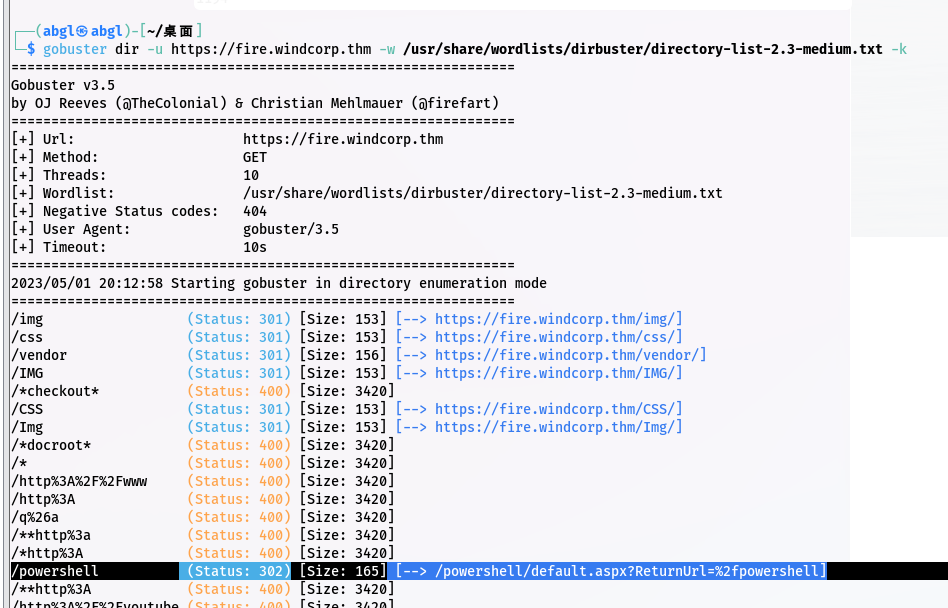The image size is (948, 608).
Task: Click the uppercase https://fire.windcorp.thm/IMG/ redirect URL
Action: pos(558,373)
